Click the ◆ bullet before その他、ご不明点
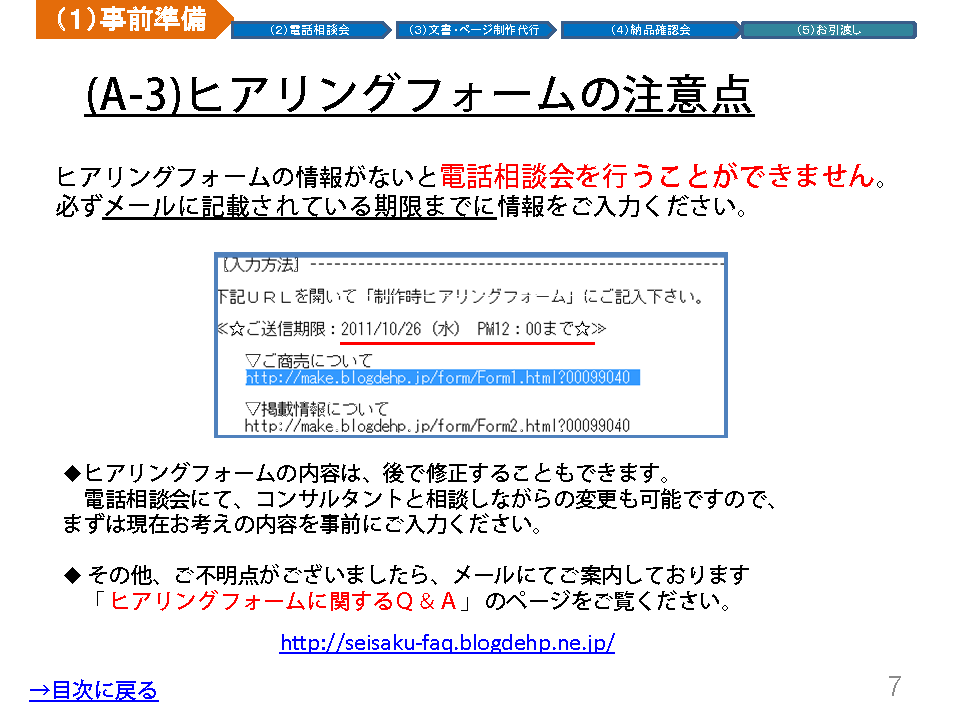Screen dimensions: 960x720 click(x=71, y=575)
